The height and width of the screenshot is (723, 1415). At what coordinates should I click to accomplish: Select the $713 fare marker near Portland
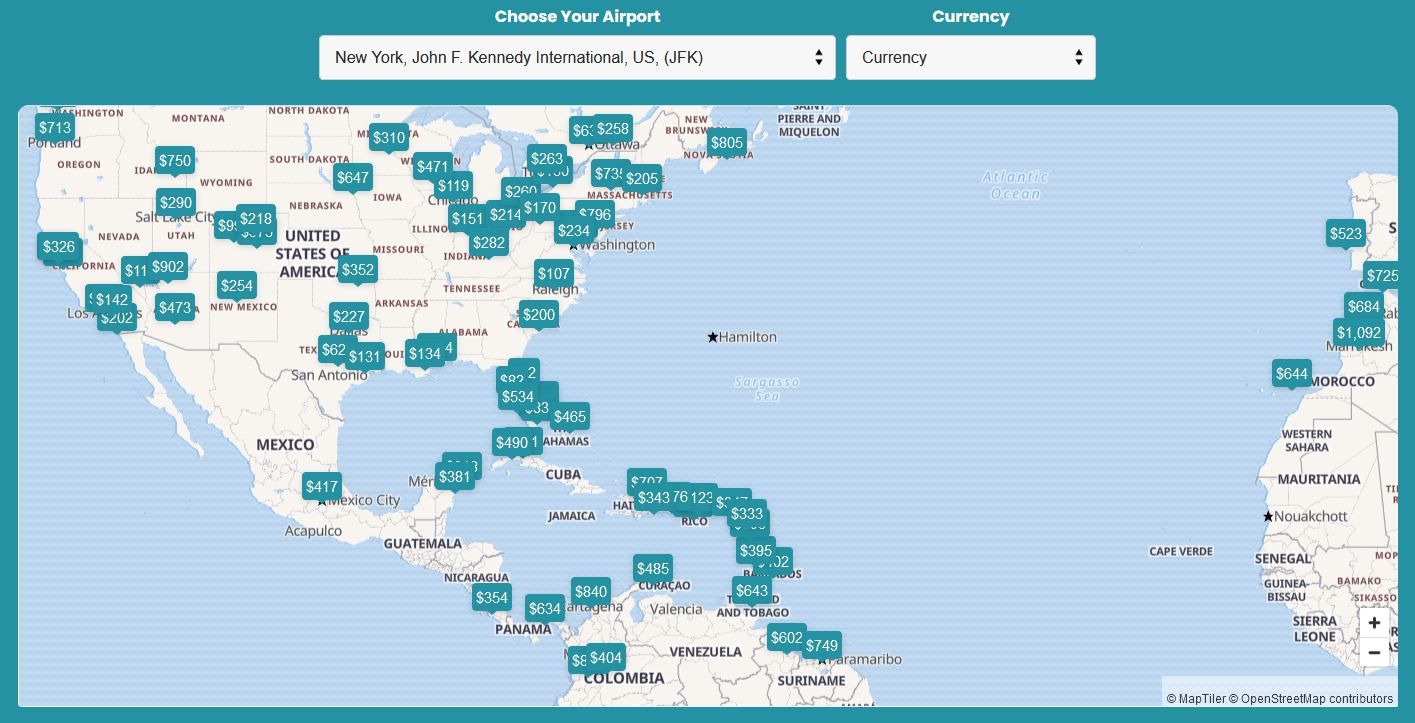pyautogui.click(x=55, y=127)
